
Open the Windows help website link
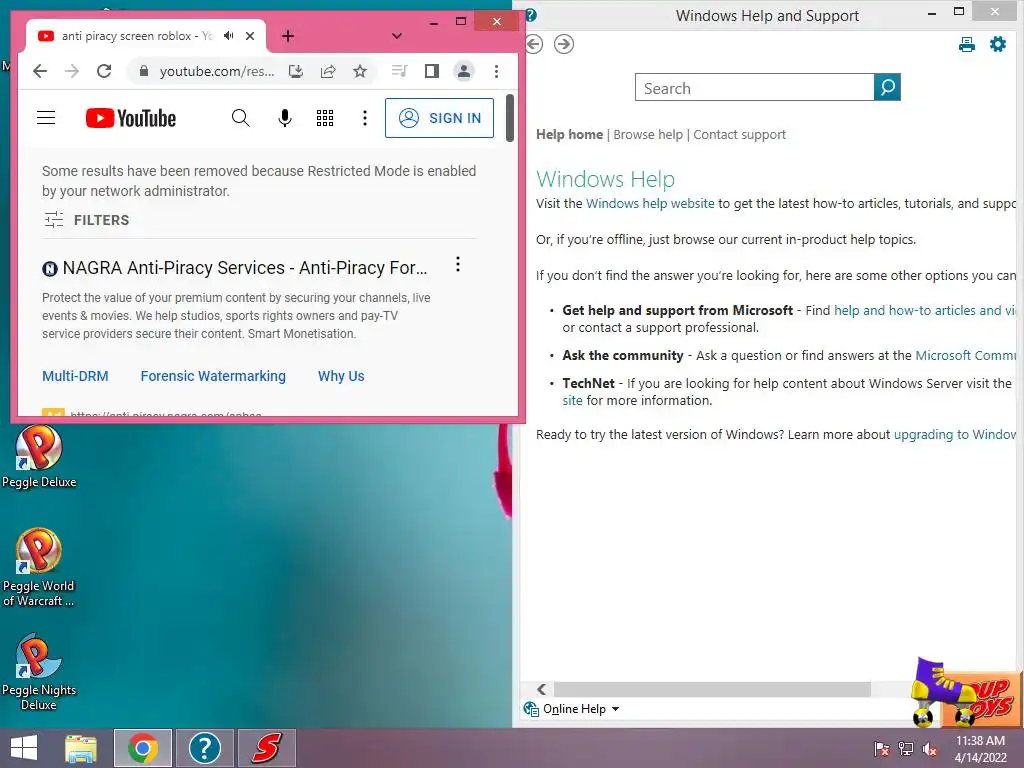650,204
